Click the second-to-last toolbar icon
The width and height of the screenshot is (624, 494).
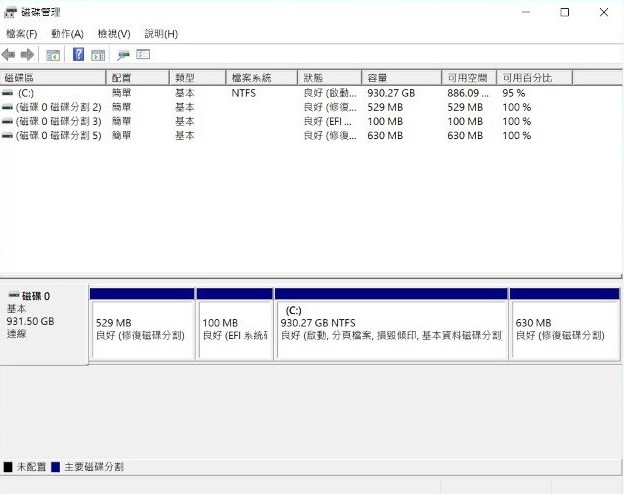tap(124, 55)
